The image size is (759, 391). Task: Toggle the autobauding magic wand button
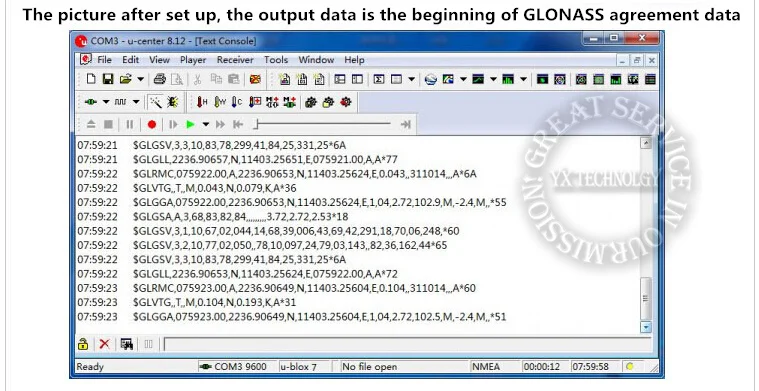(x=155, y=102)
